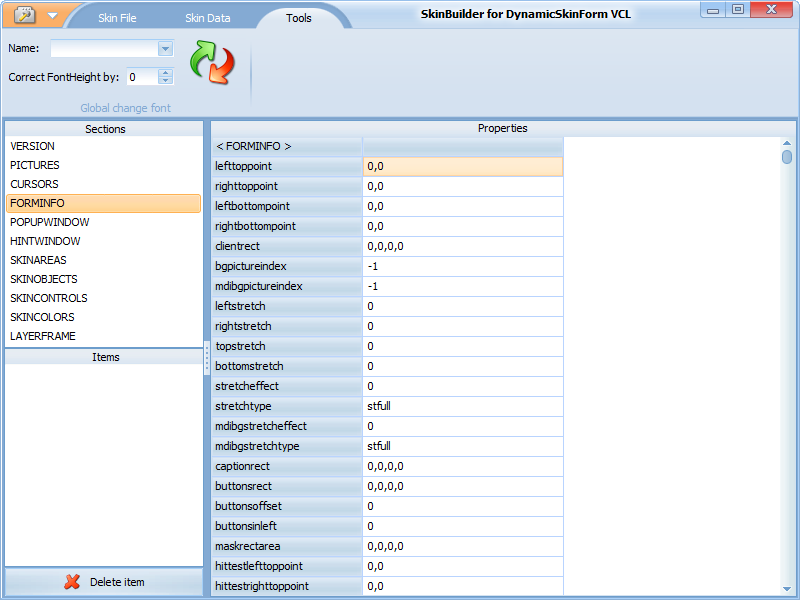800x600 pixels.
Task: Click the rightbottompoint value cell
Action: (463, 226)
